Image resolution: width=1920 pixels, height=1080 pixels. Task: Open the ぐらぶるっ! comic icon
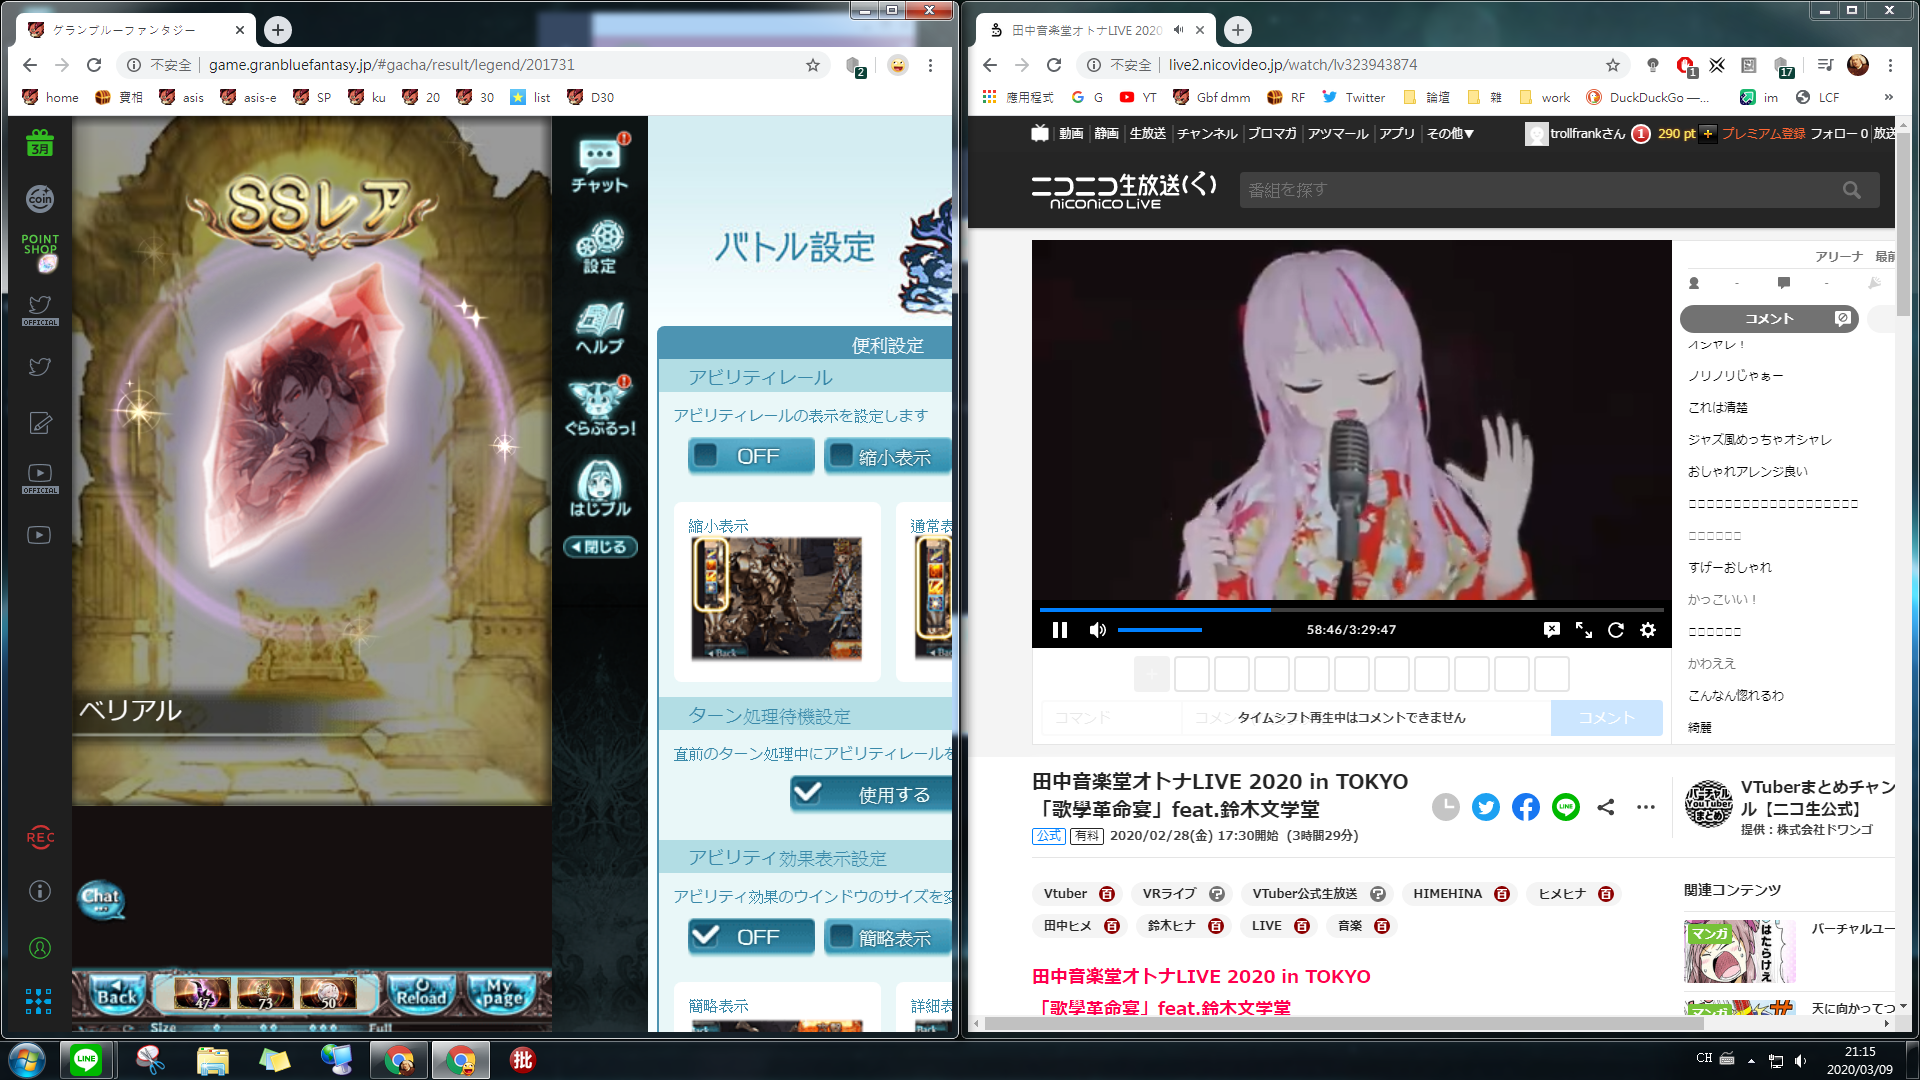point(600,409)
